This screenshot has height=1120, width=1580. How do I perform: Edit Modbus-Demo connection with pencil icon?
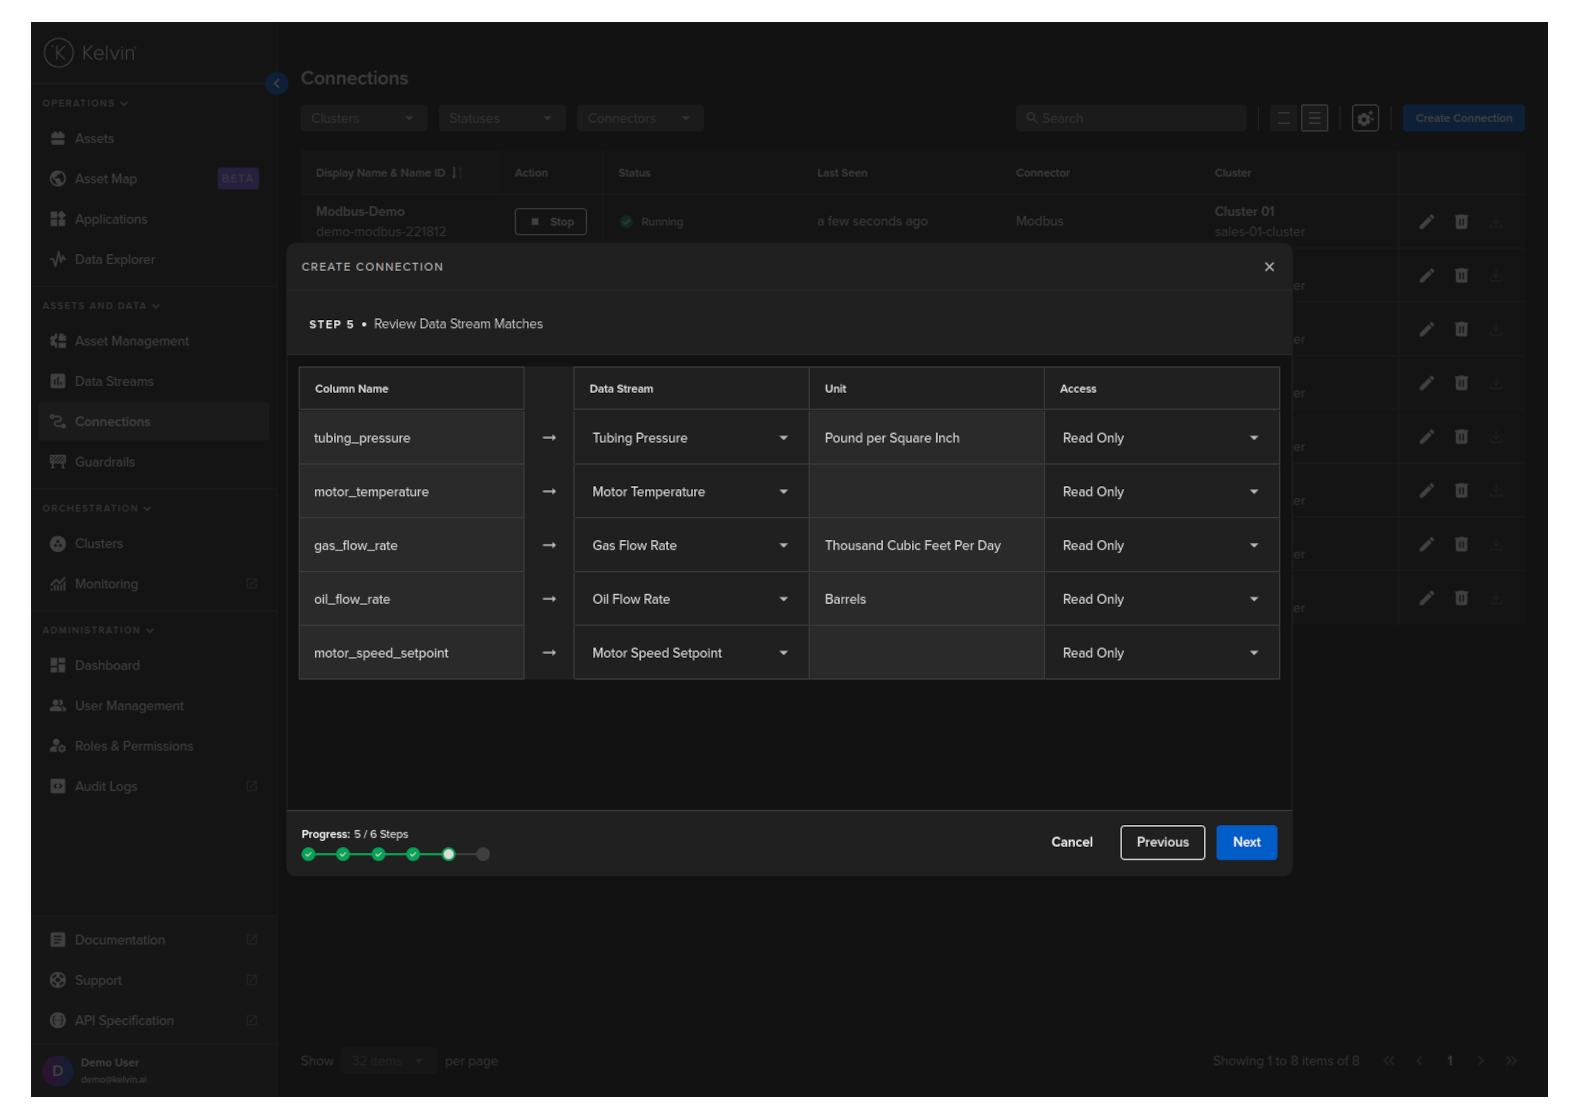pos(1427,222)
